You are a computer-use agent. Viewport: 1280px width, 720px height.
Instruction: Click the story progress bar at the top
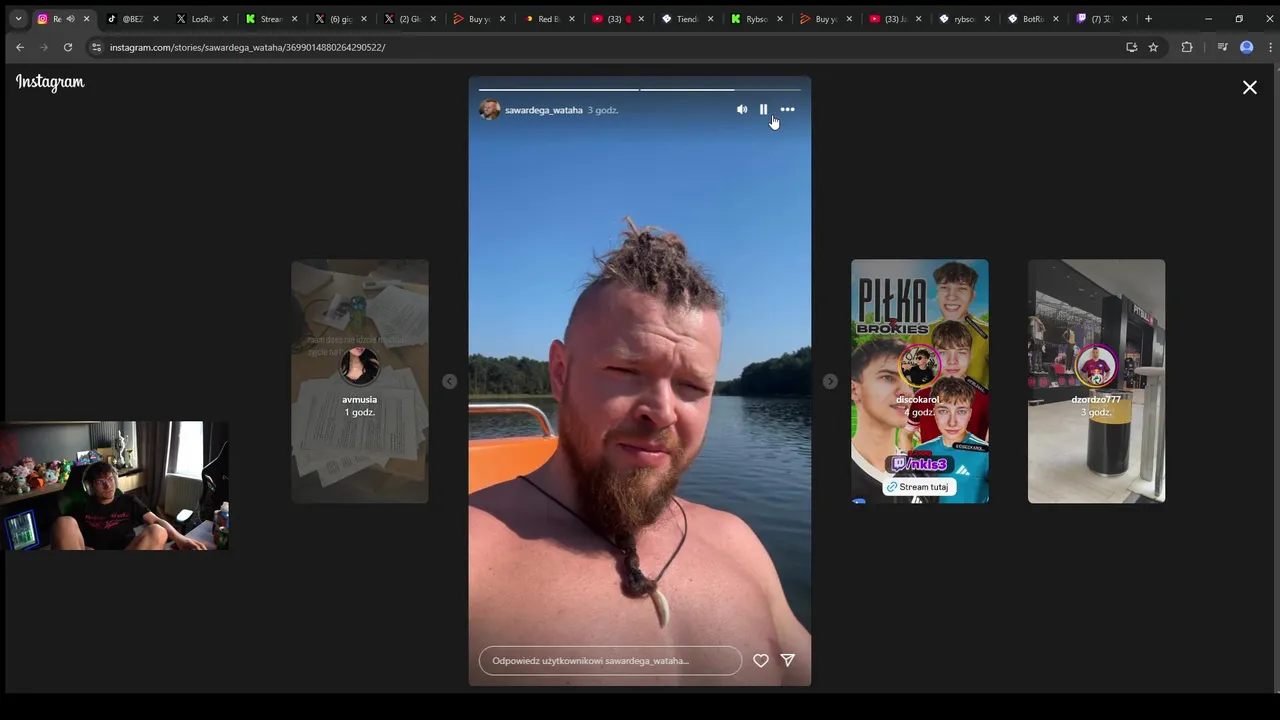640,90
